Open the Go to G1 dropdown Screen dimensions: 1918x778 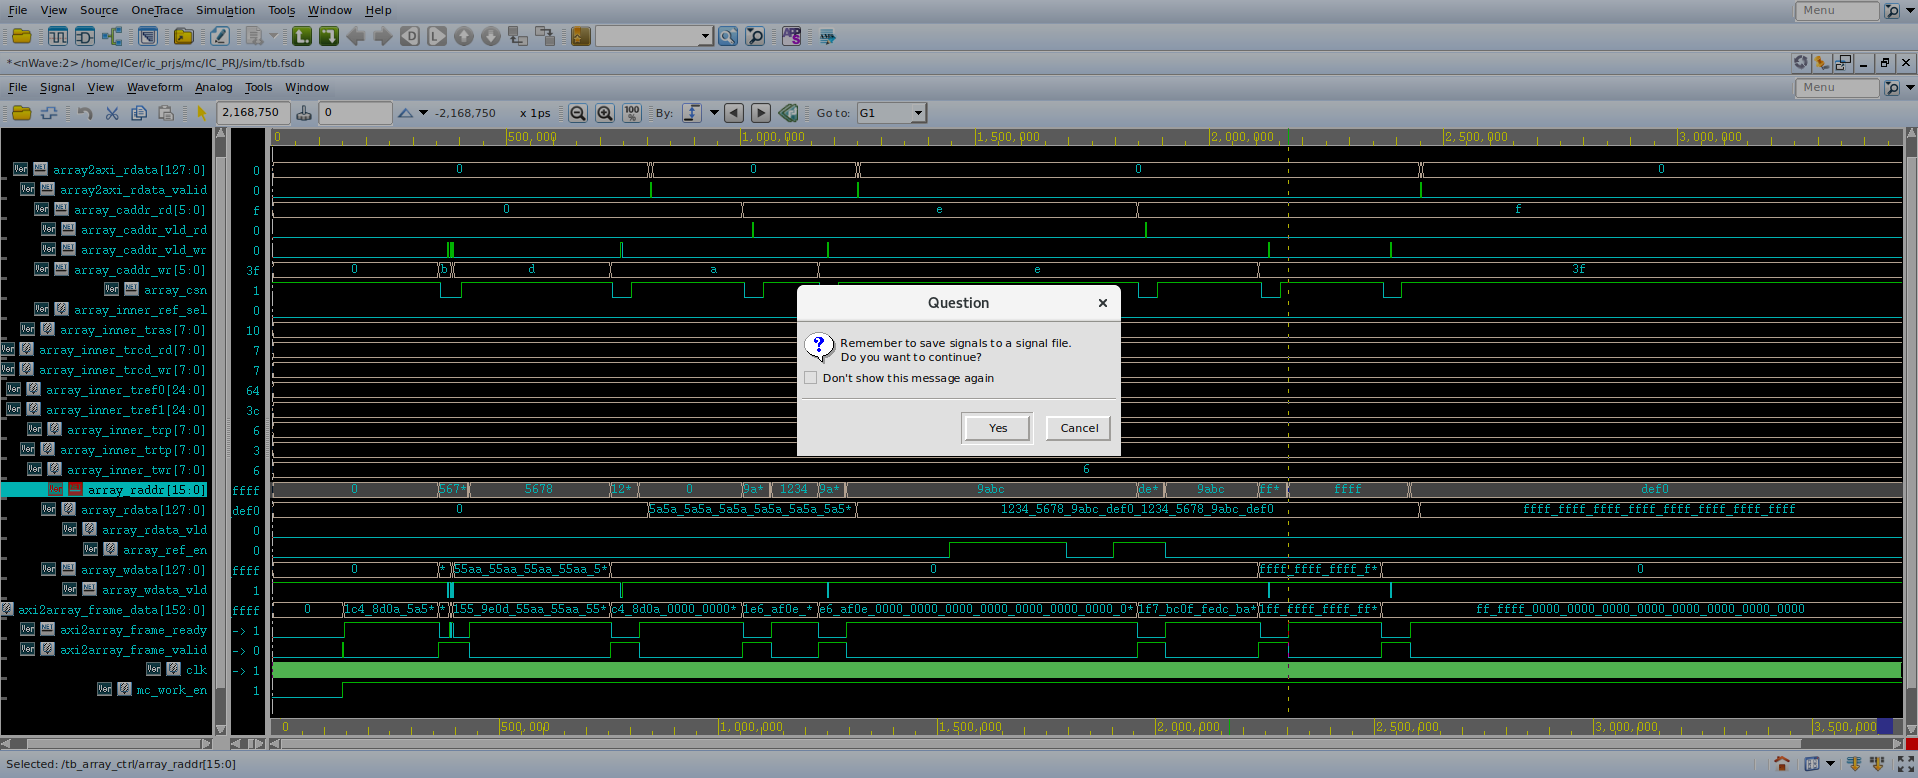pyautogui.click(x=917, y=113)
